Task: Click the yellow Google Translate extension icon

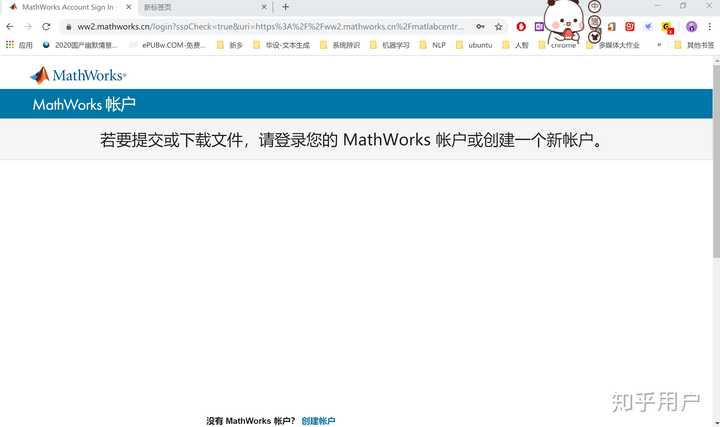Action: click(x=667, y=28)
